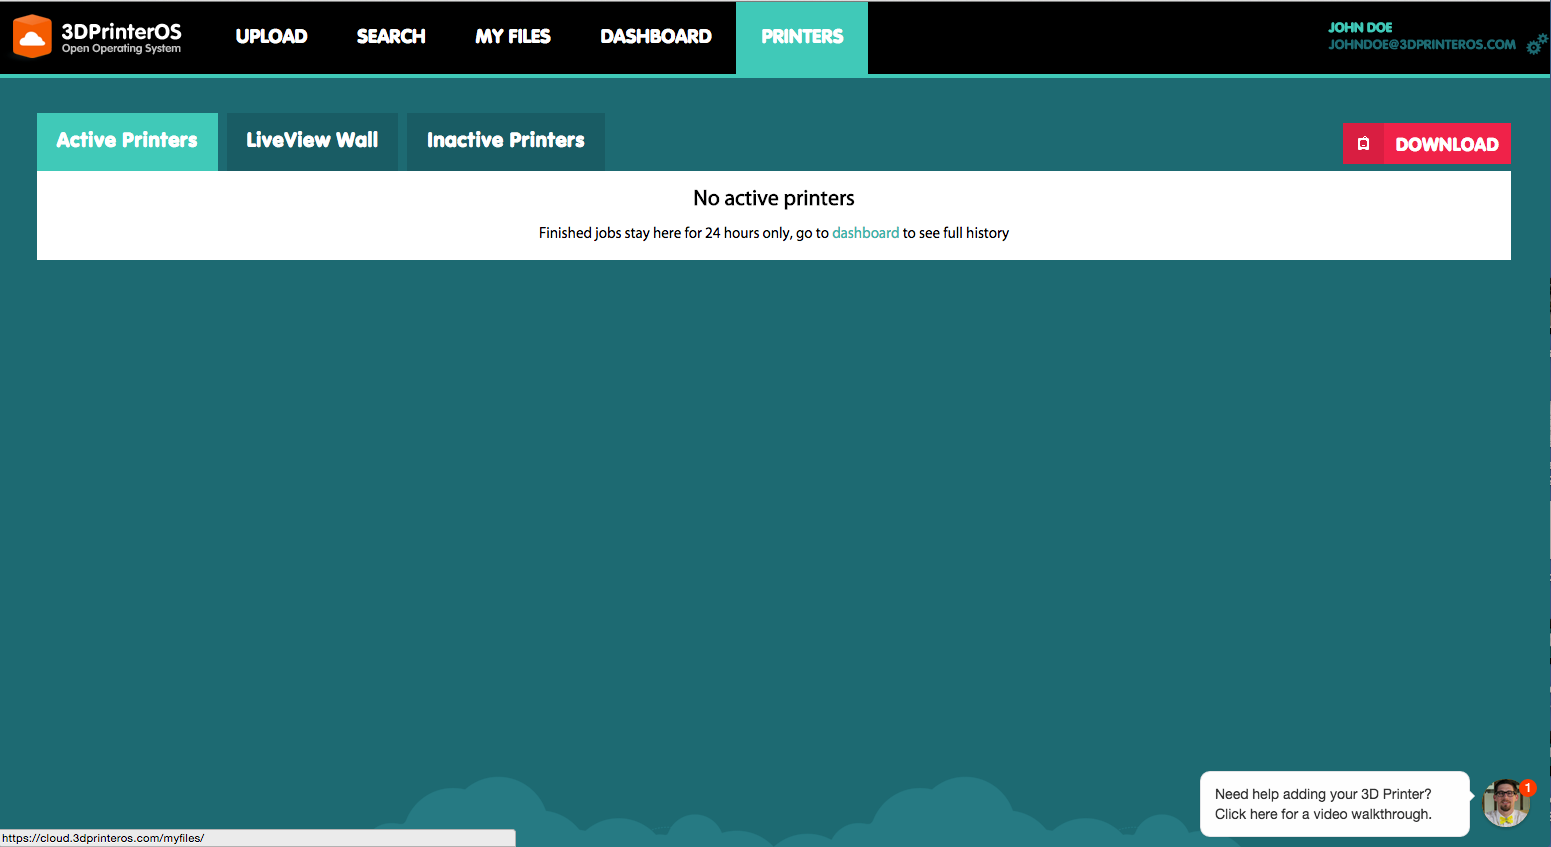1551x847 pixels.
Task: Click the 3DPrinterOS Open Operating System wordmark
Action: [121, 37]
